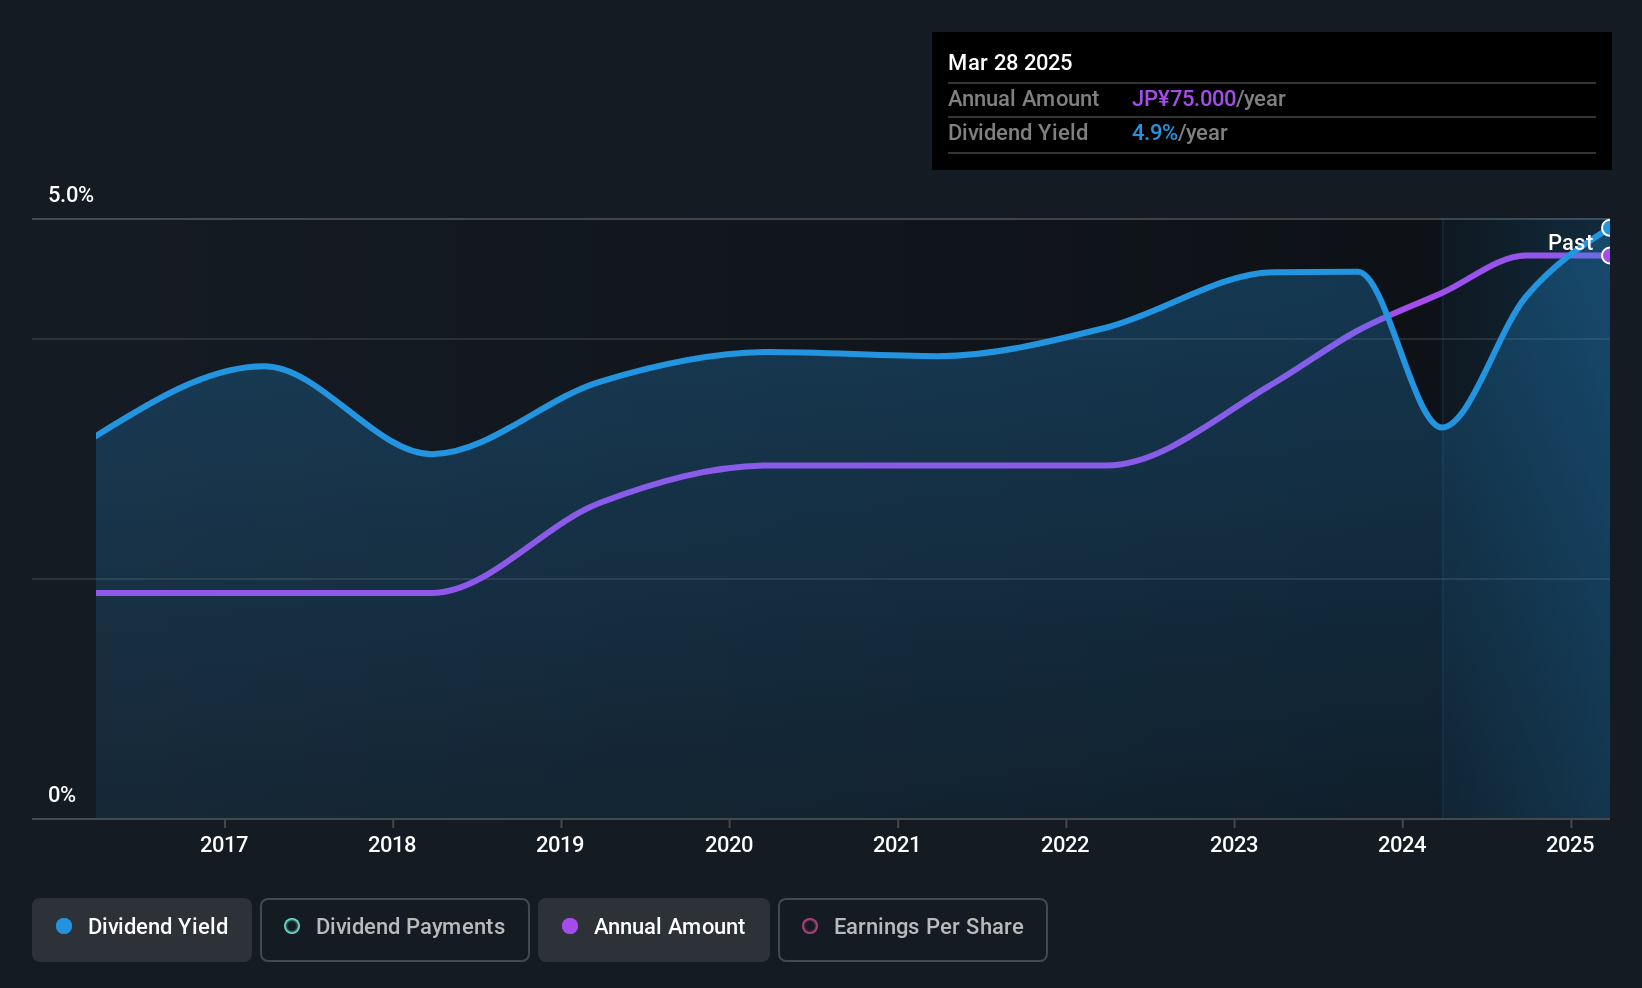Toggle the Dividend Yield legend button
The image size is (1642, 988).
(x=142, y=929)
